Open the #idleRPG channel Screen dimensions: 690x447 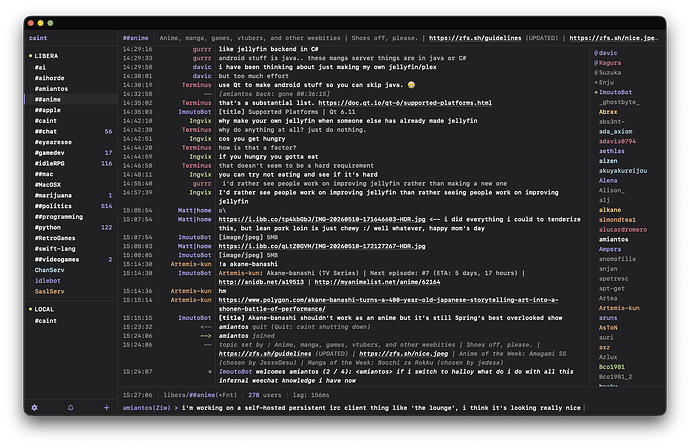(x=49, y=163)
